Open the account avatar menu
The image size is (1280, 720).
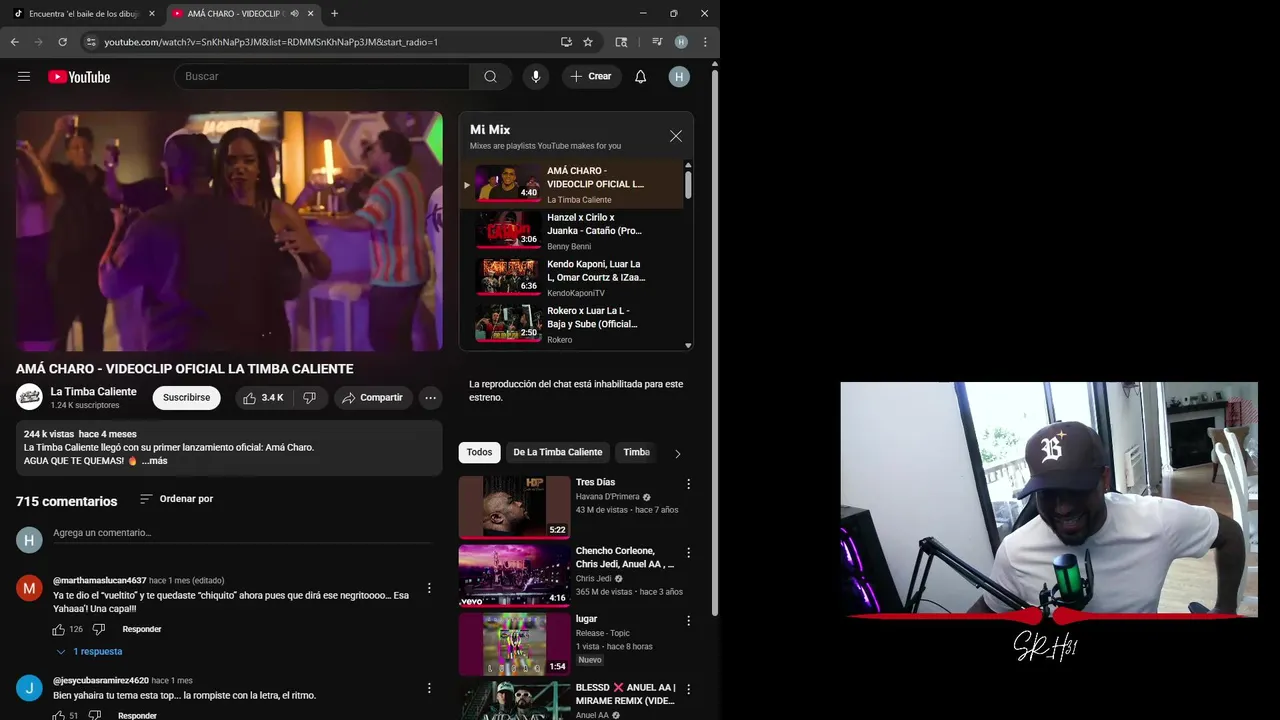[x=679, y=76]
